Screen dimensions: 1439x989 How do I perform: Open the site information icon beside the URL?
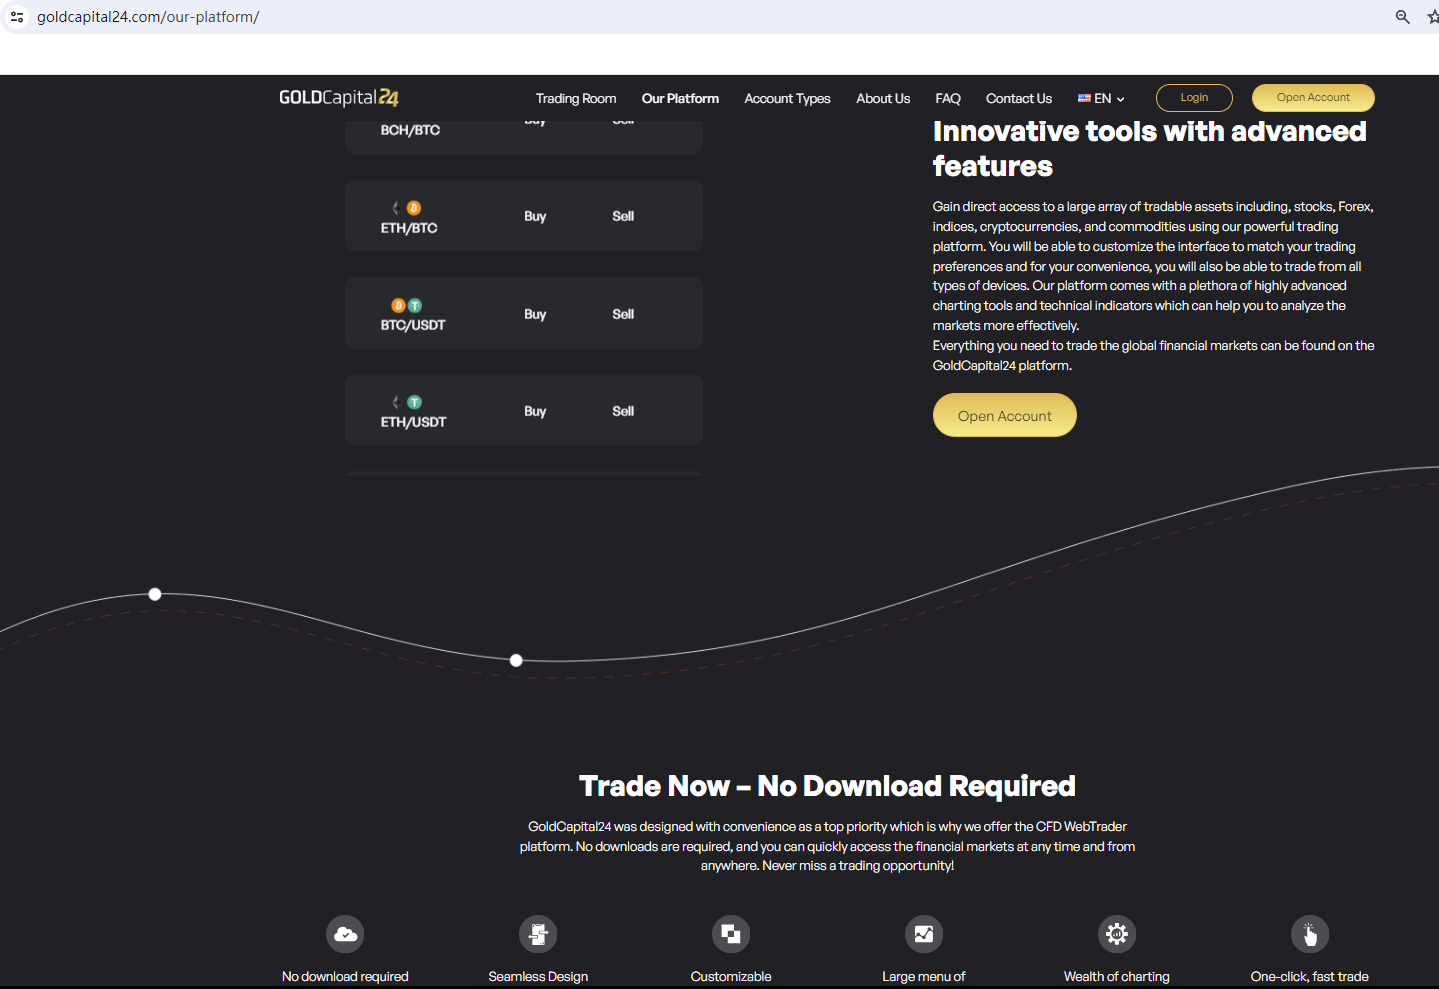(17, 17)
